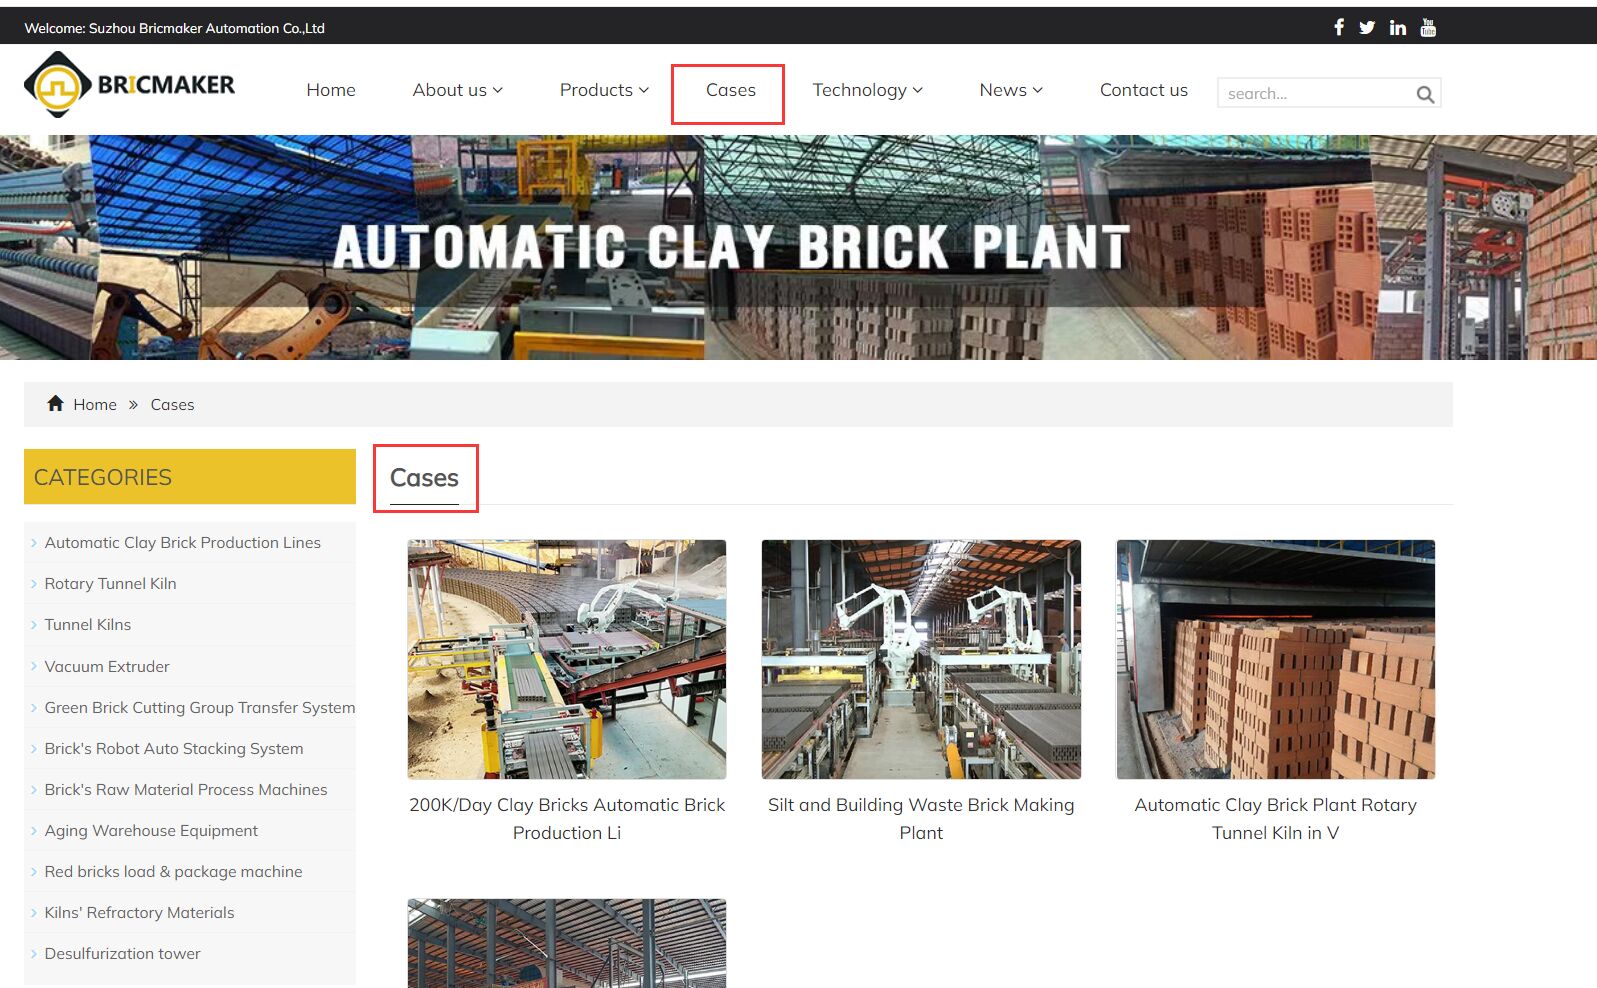Open the Cases menu item

point(730,90)
